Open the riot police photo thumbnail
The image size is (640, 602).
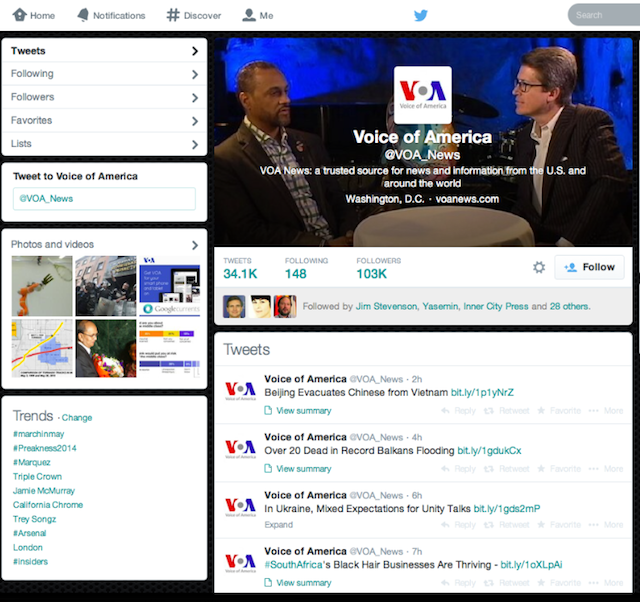pyautogui.click(x=106, y=286)
